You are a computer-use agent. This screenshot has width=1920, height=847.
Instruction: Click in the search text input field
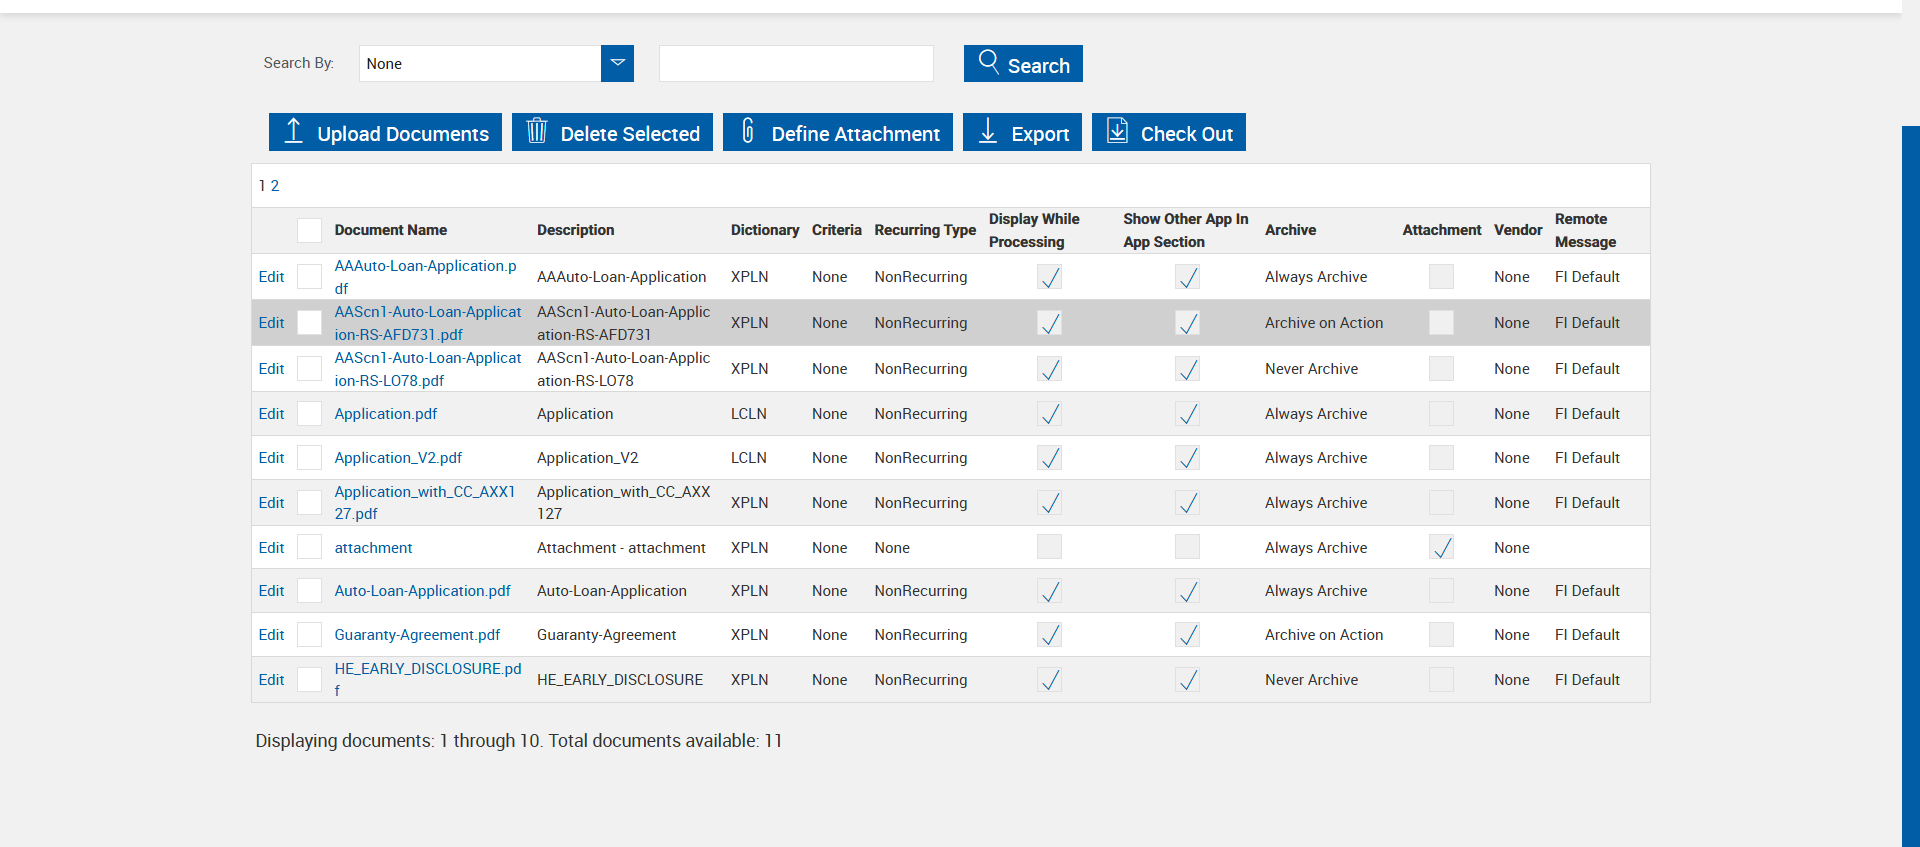coord(796,64)
